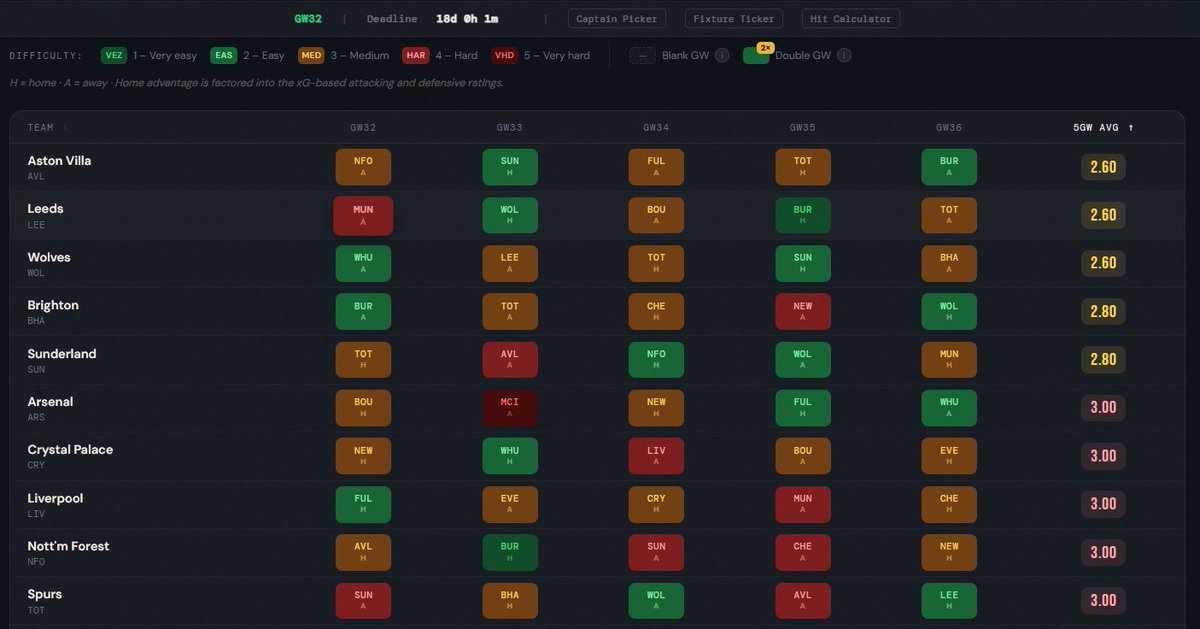Open the Aston Villa team row name
This screenshot has height=629, width=1200.
59,161
